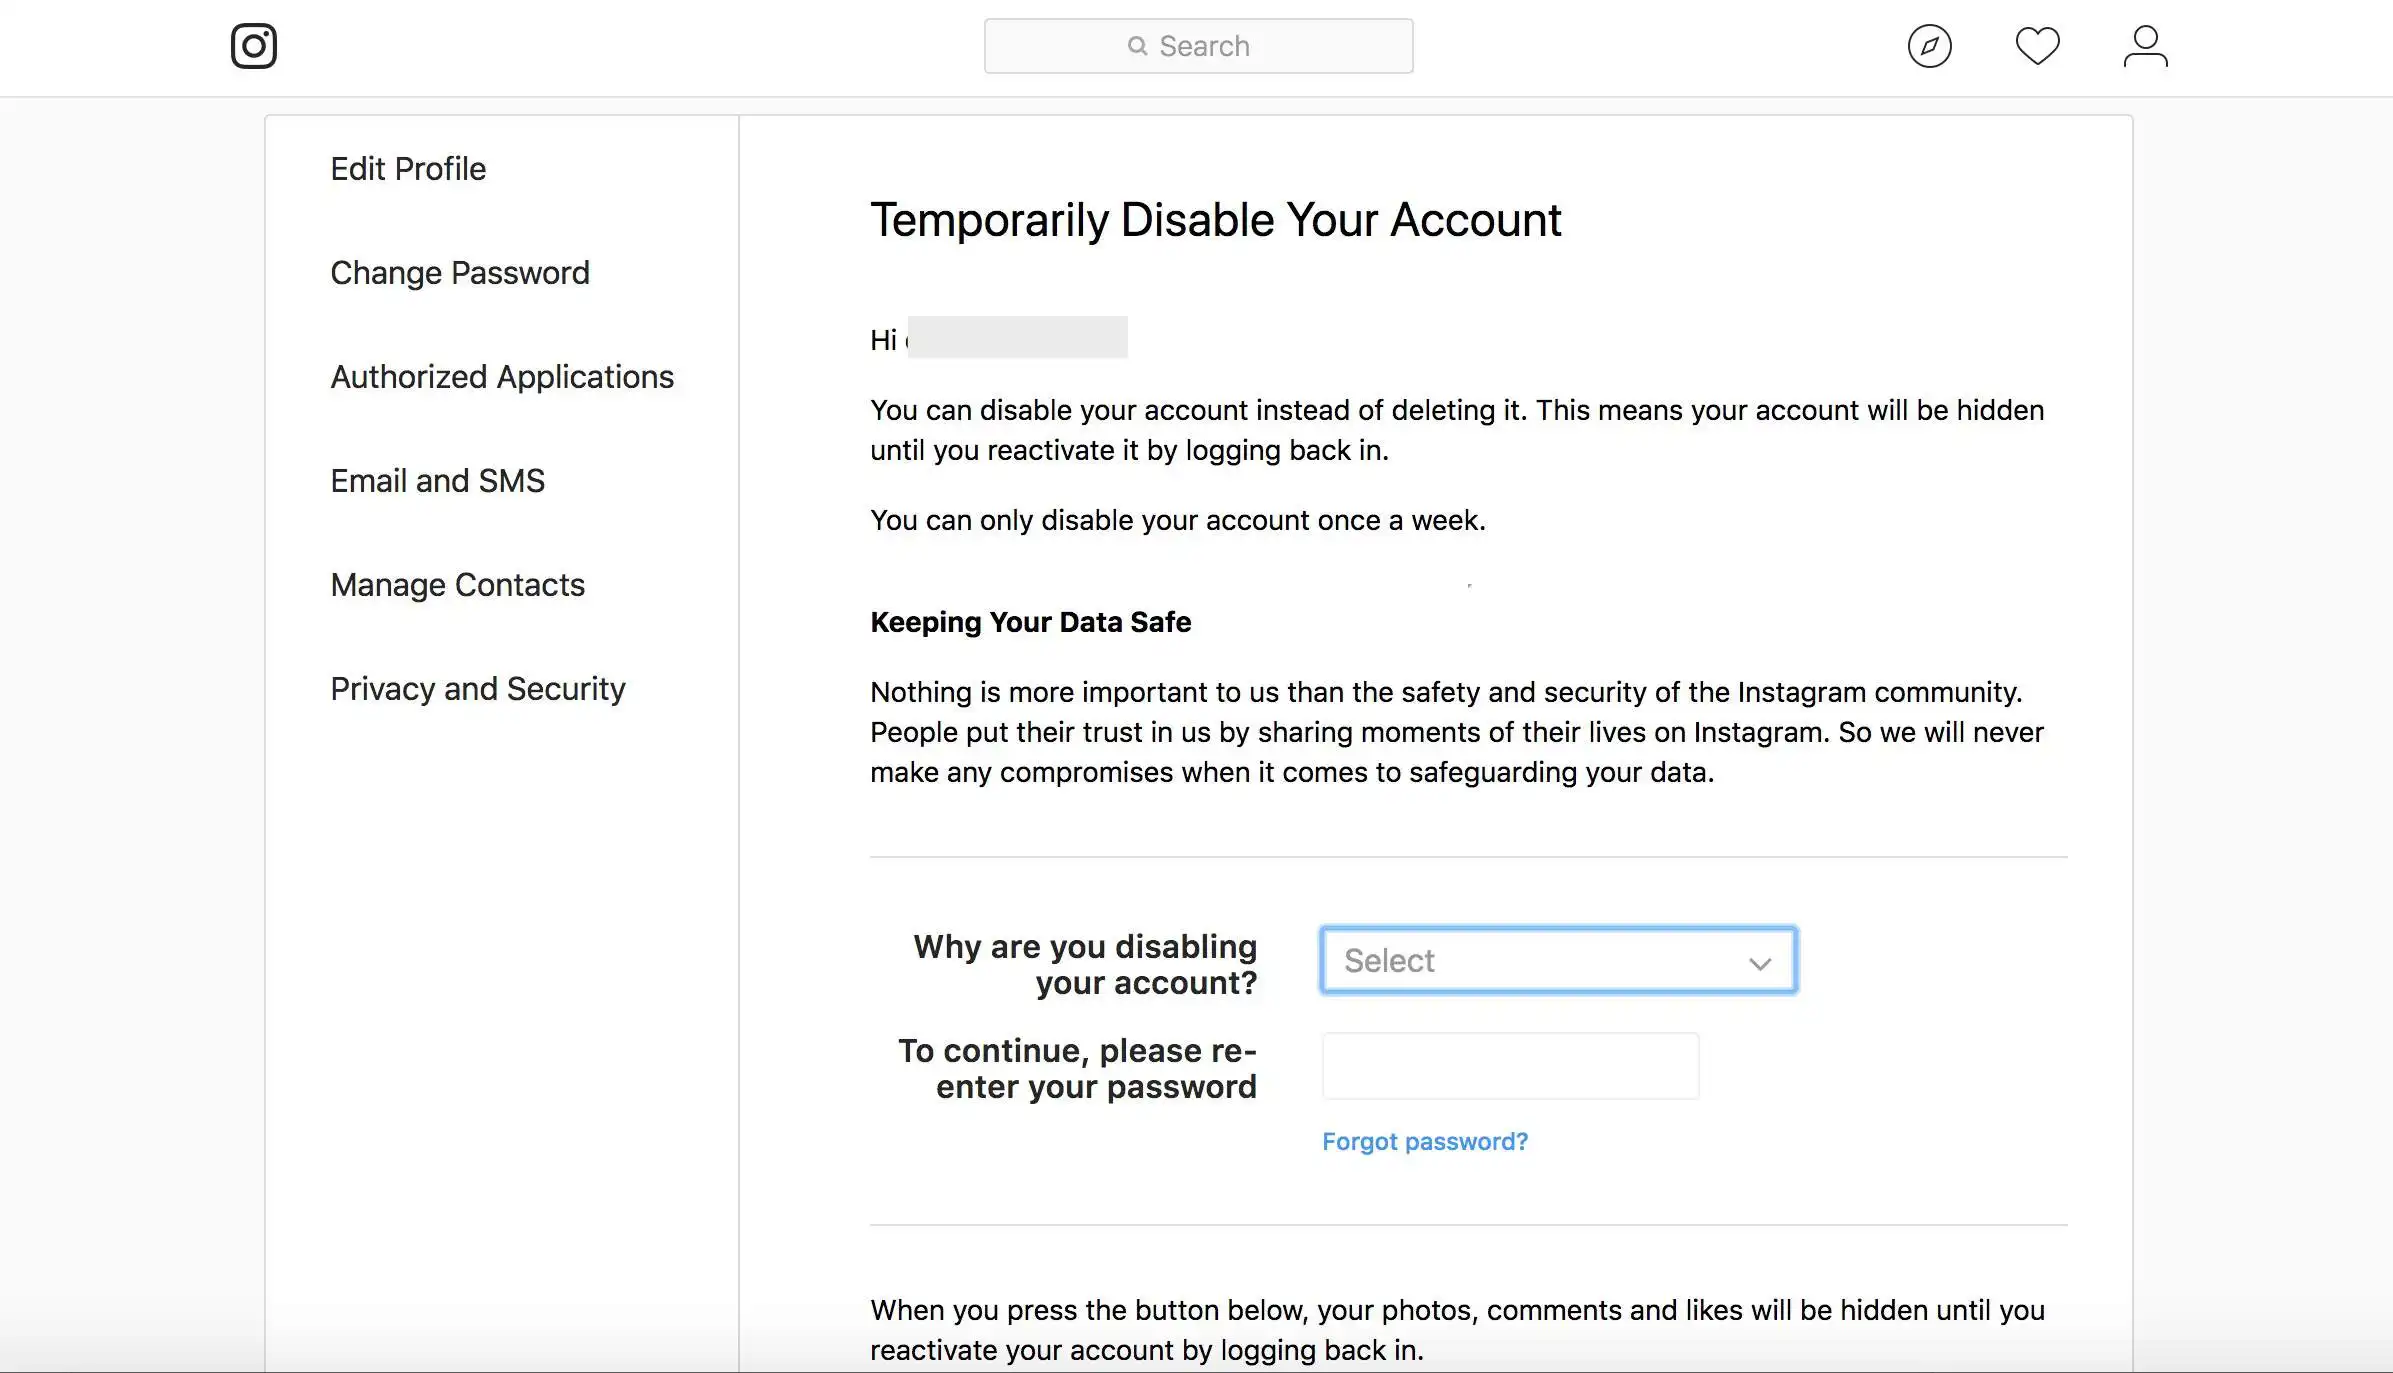Image resolution: width=2393 pixels, height=1373 pixels.
Task: Navigate to Edit Profile section
Action: tap(408, 168)
